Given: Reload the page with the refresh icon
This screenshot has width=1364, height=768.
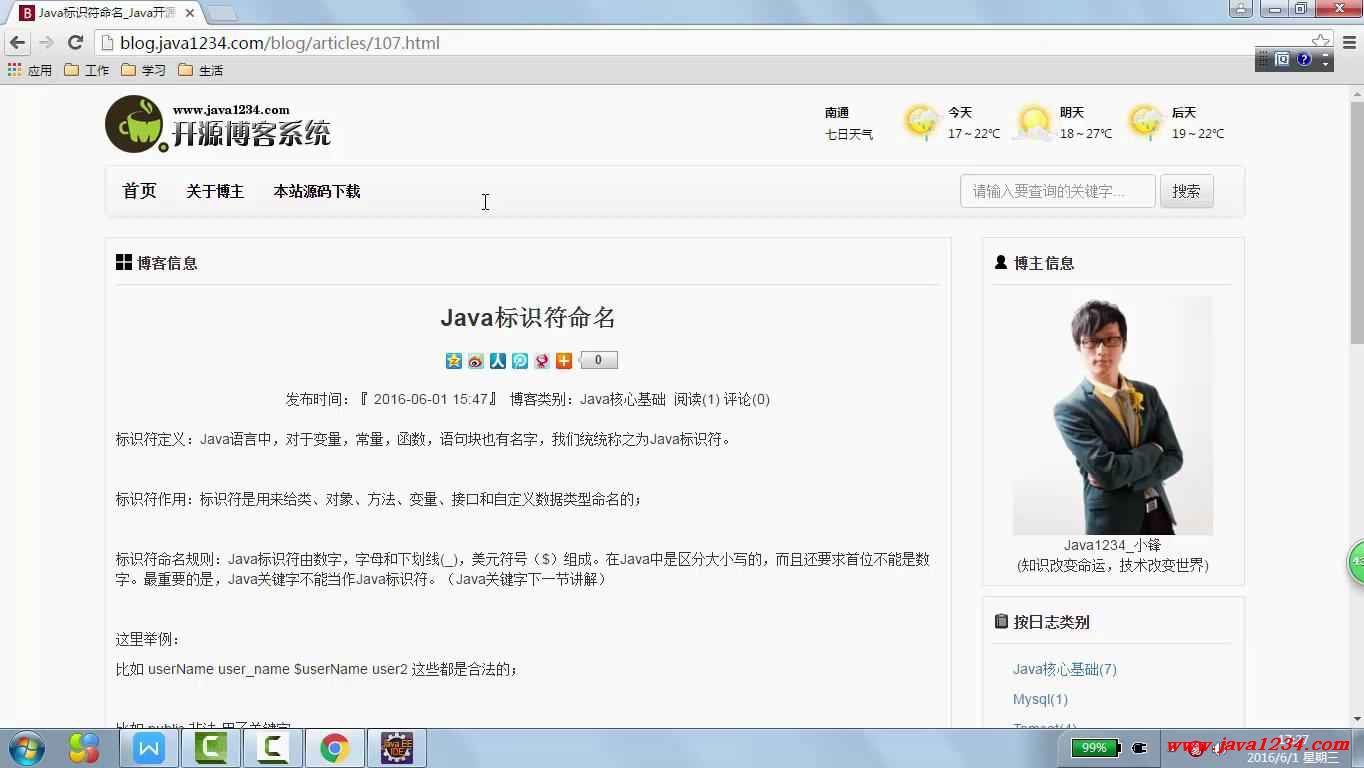Looking at the screenshot, I should tap(75, 43).
